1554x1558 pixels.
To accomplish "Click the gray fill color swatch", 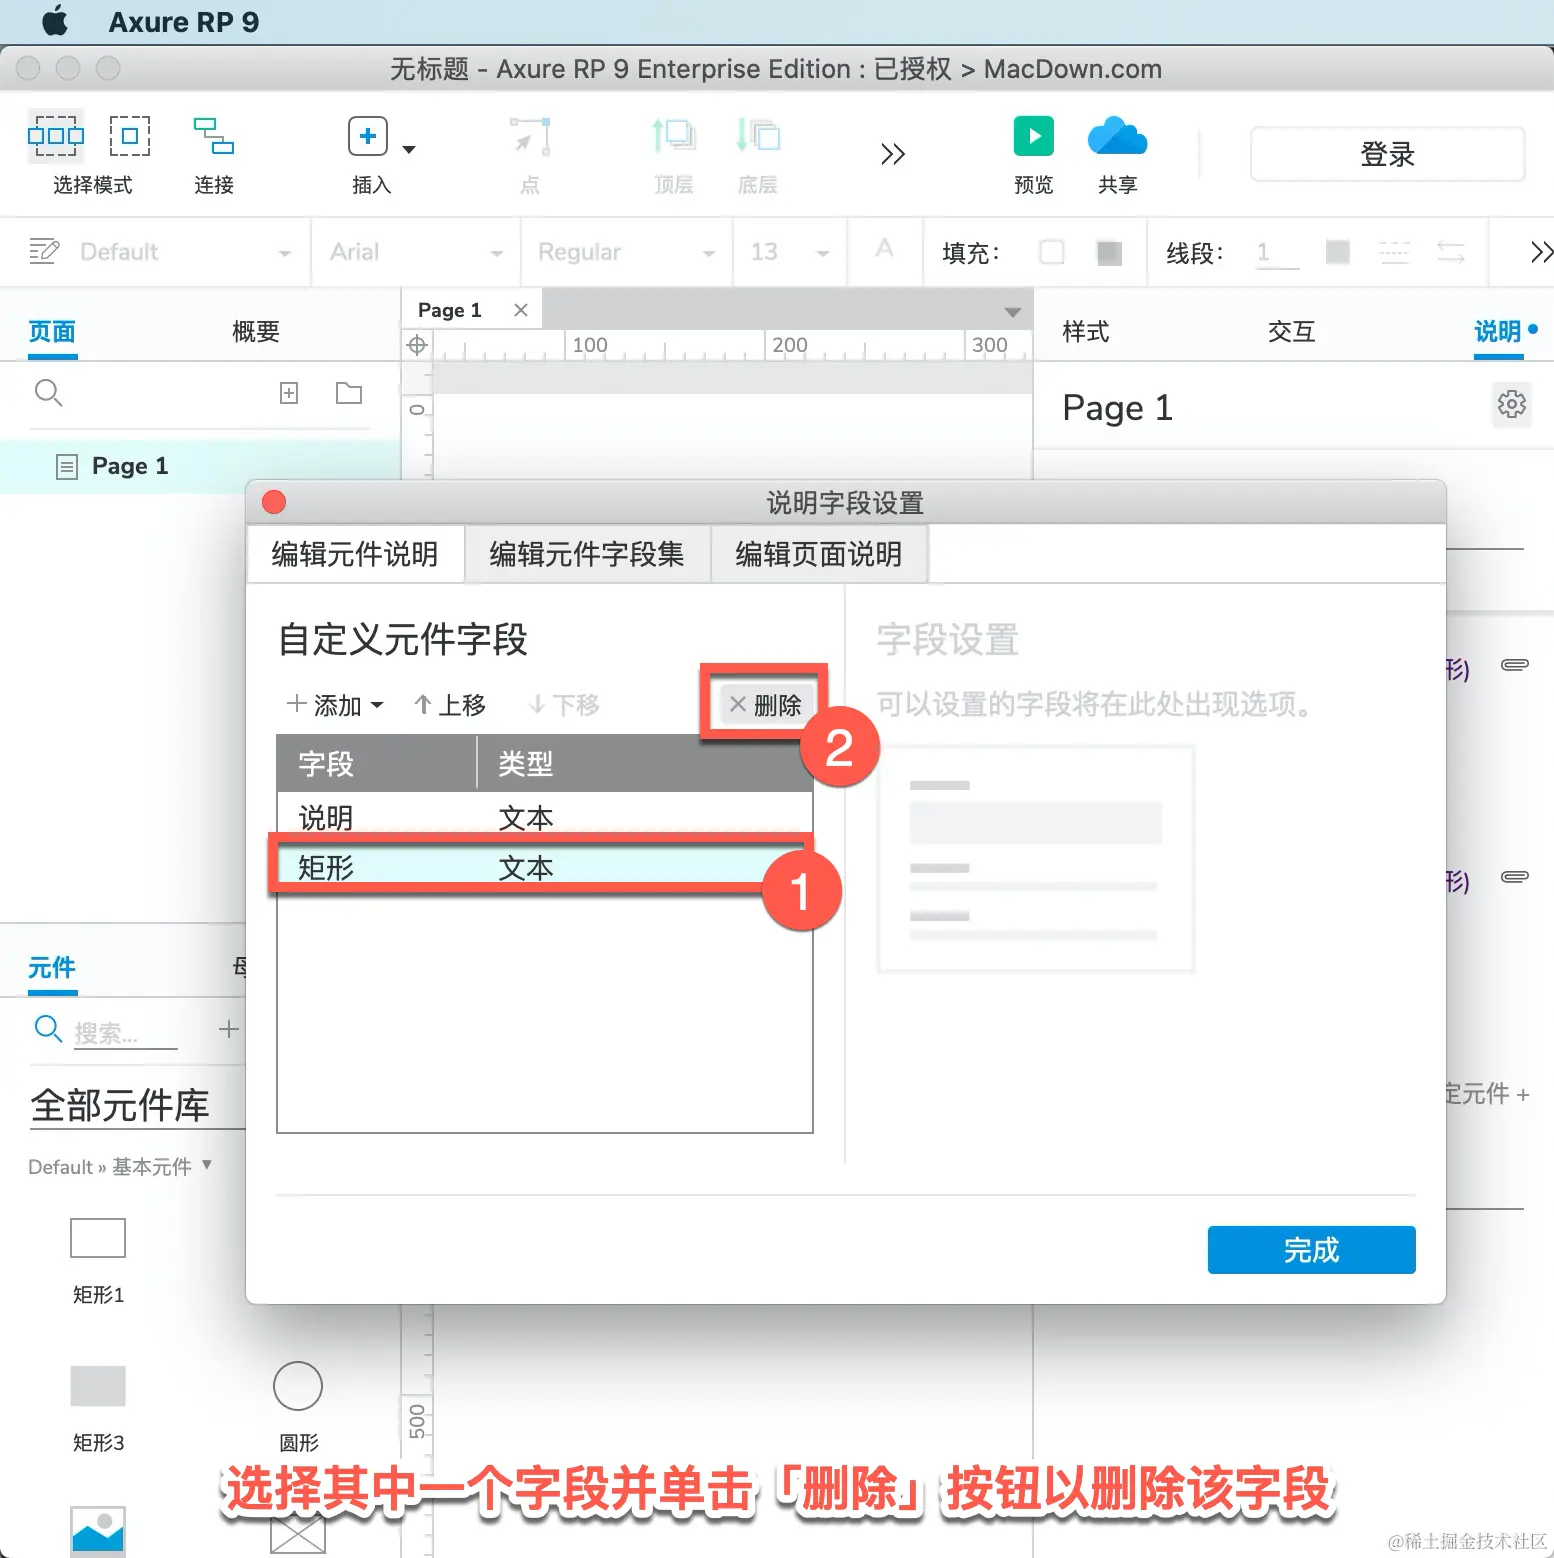I will click(x=1109, y=252).
